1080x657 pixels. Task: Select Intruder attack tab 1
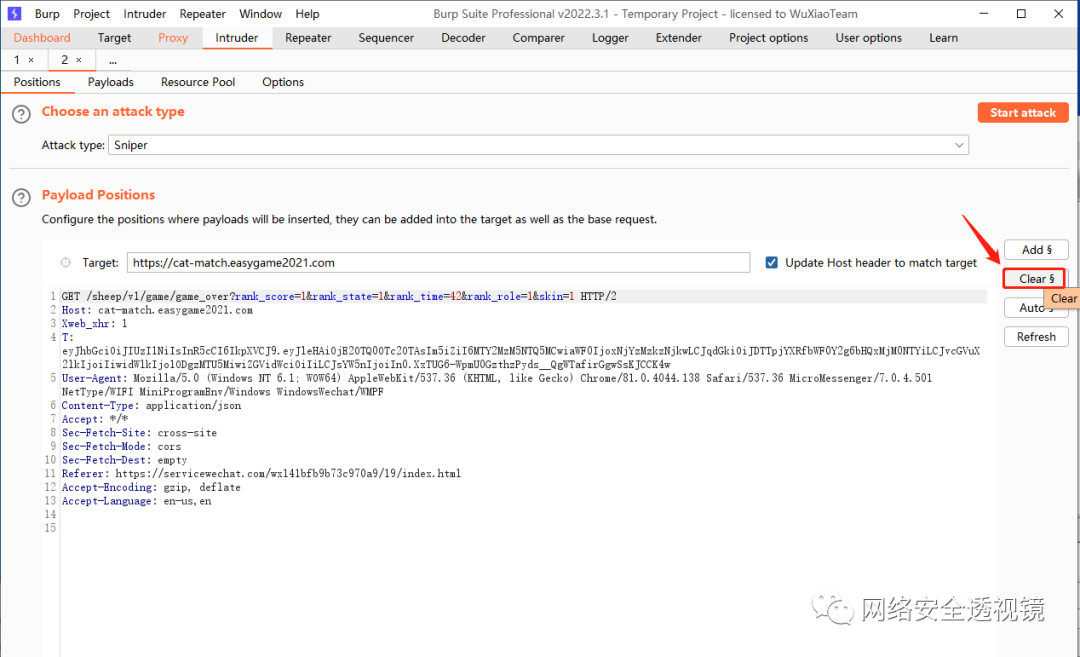[x=17, y=61]
